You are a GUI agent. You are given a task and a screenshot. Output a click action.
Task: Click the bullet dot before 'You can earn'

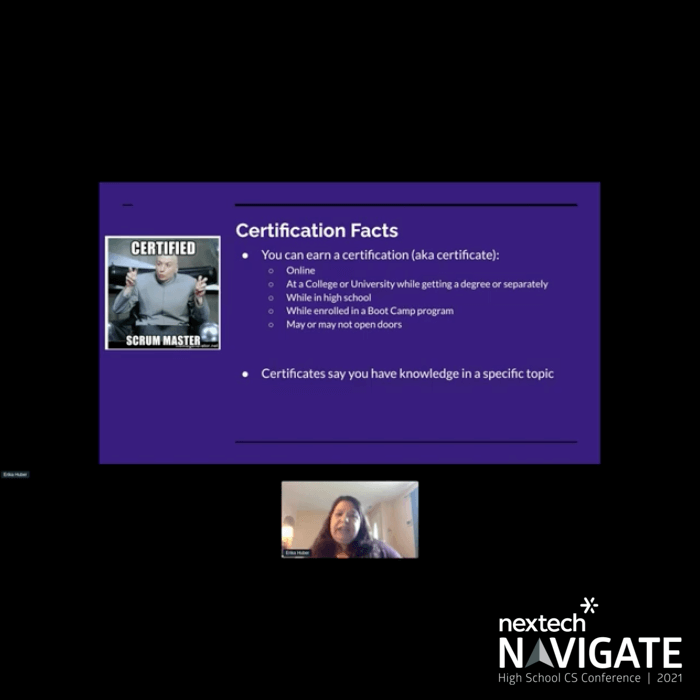[x=246, y=256]
